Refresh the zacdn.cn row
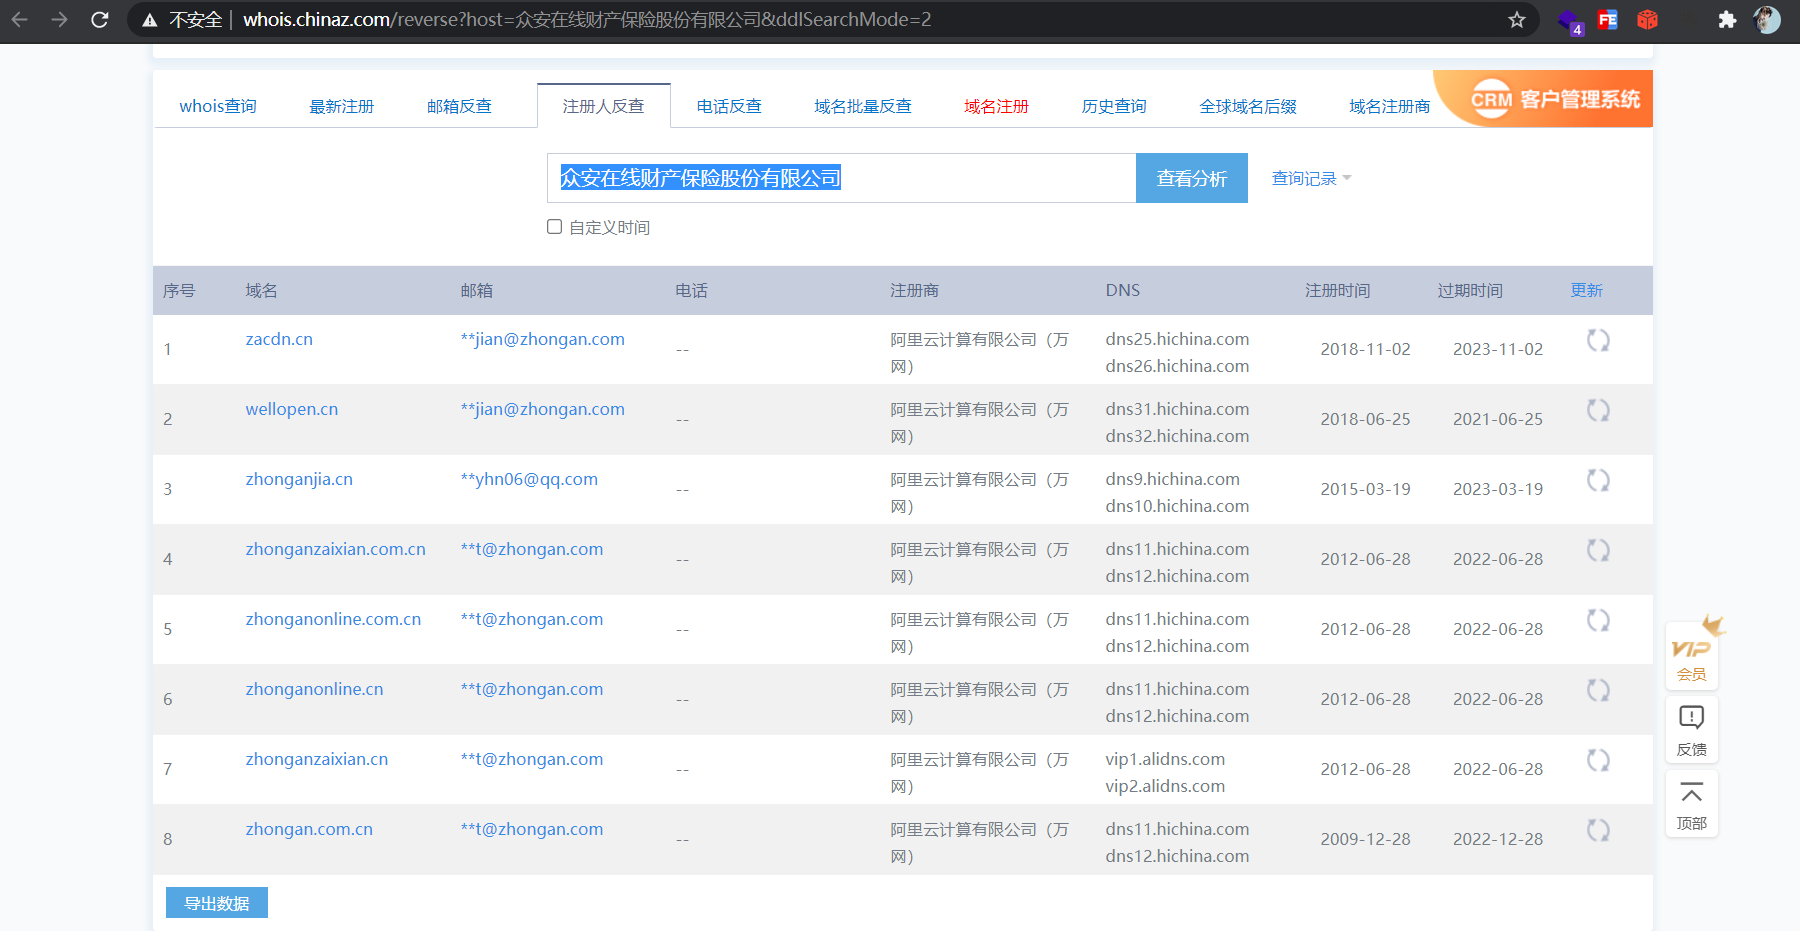 click(x=1598, y=340)
